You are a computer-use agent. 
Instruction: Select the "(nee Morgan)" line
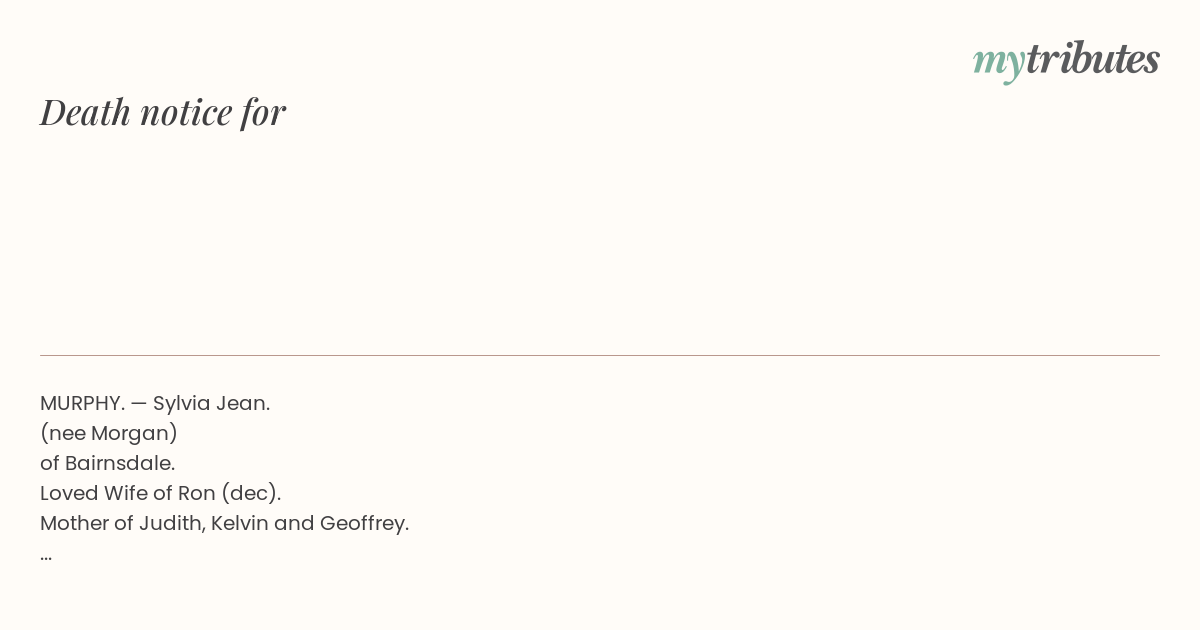[109, 433]
